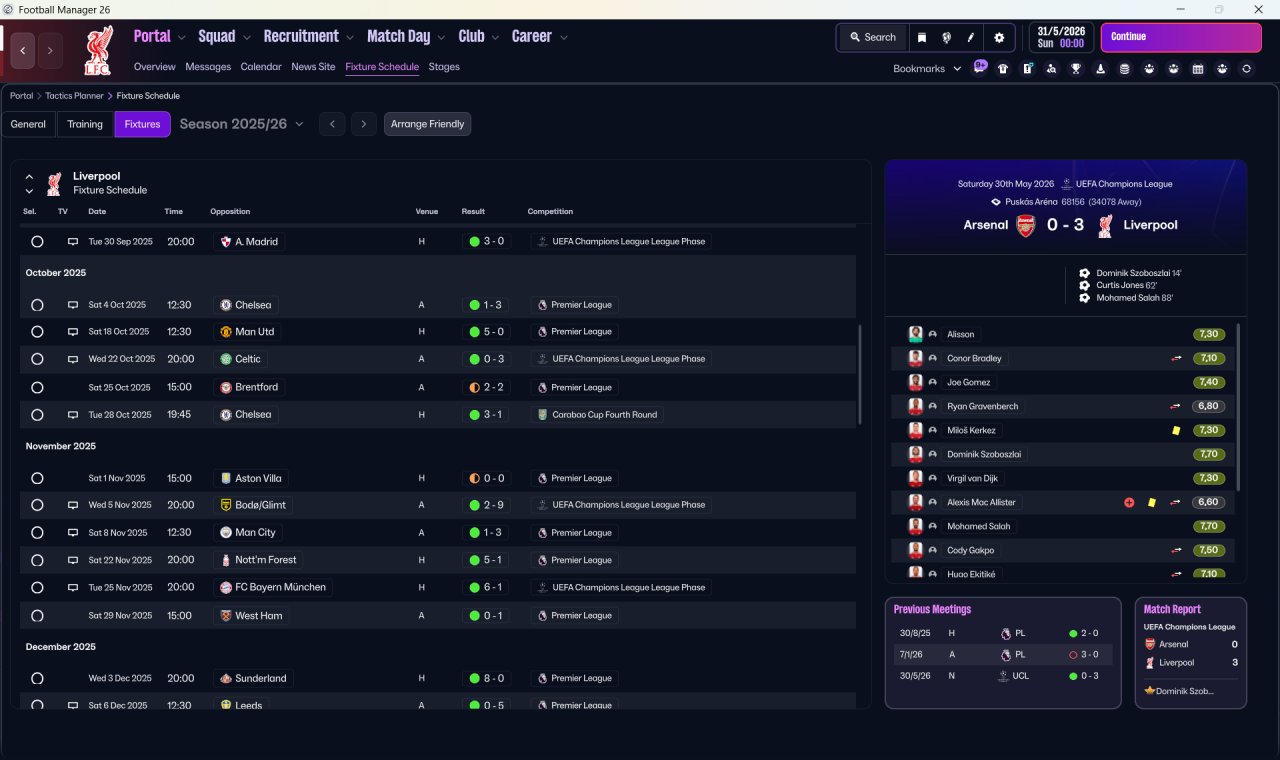The image size is (1280, 760).
Task: Select the Chelsea 4 Oct fixture radio button
Action: tap(37, 305)
